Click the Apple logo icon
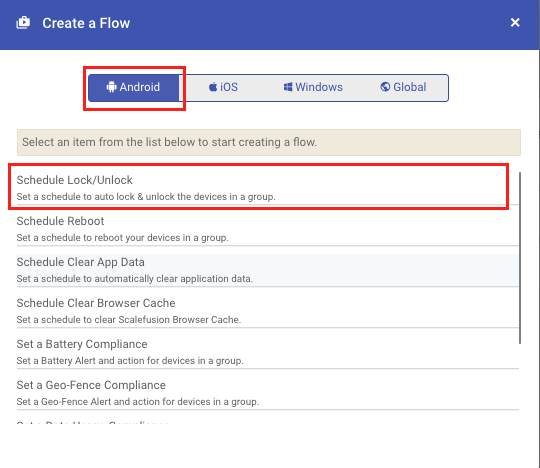This screenshot has height=468, width=540. [213, 87]
